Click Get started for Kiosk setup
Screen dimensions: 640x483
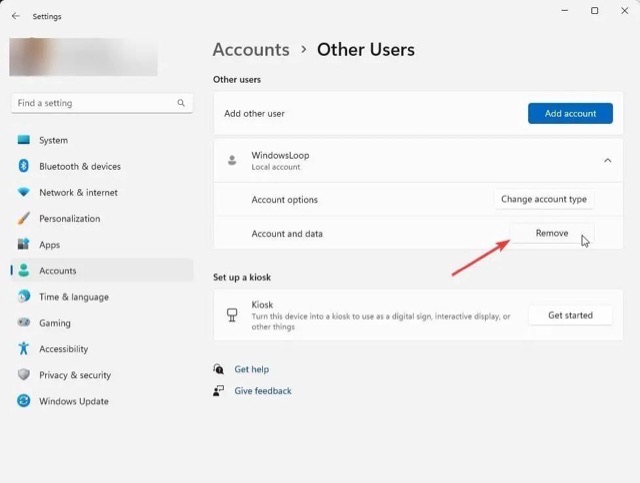(x=570, y=315)
